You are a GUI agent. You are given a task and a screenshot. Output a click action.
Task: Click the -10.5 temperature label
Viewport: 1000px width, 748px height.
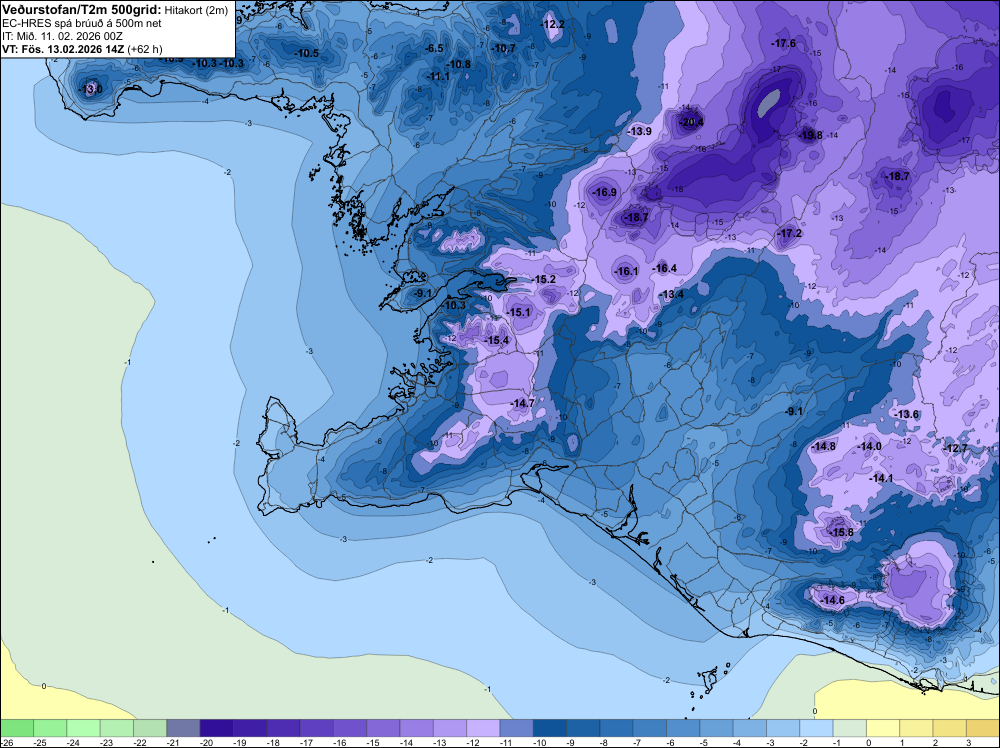307,53
